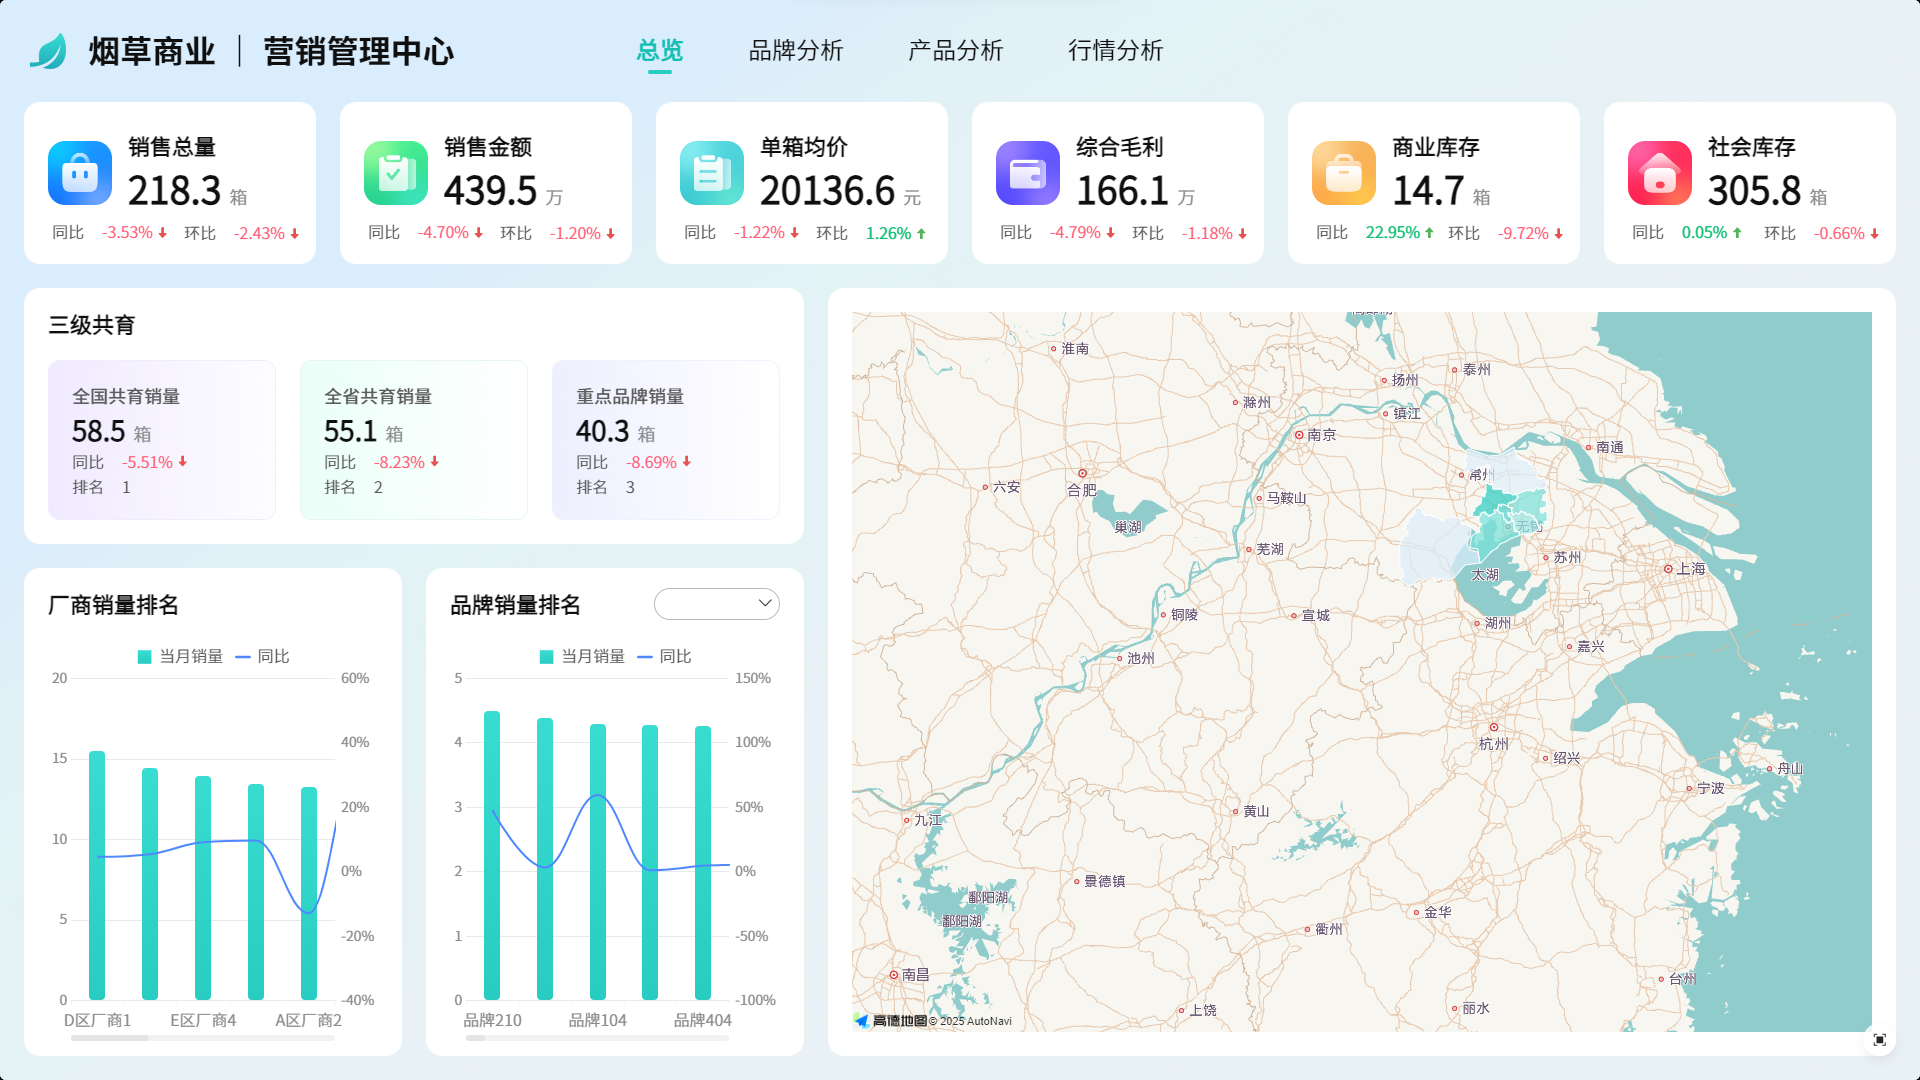Click the map fullscreen icon

tap(1879, 1040)
